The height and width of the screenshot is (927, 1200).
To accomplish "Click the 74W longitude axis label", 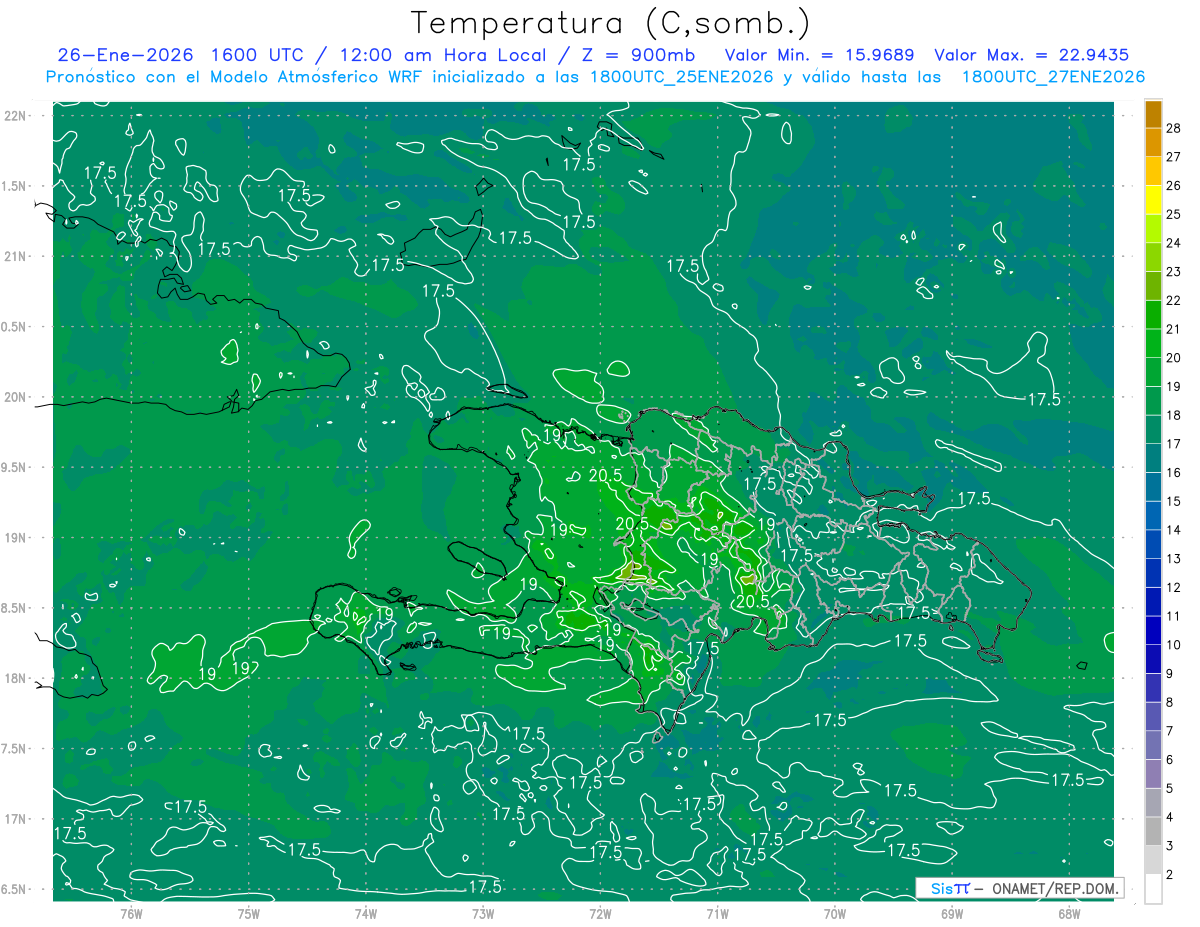I will (365, 913).
